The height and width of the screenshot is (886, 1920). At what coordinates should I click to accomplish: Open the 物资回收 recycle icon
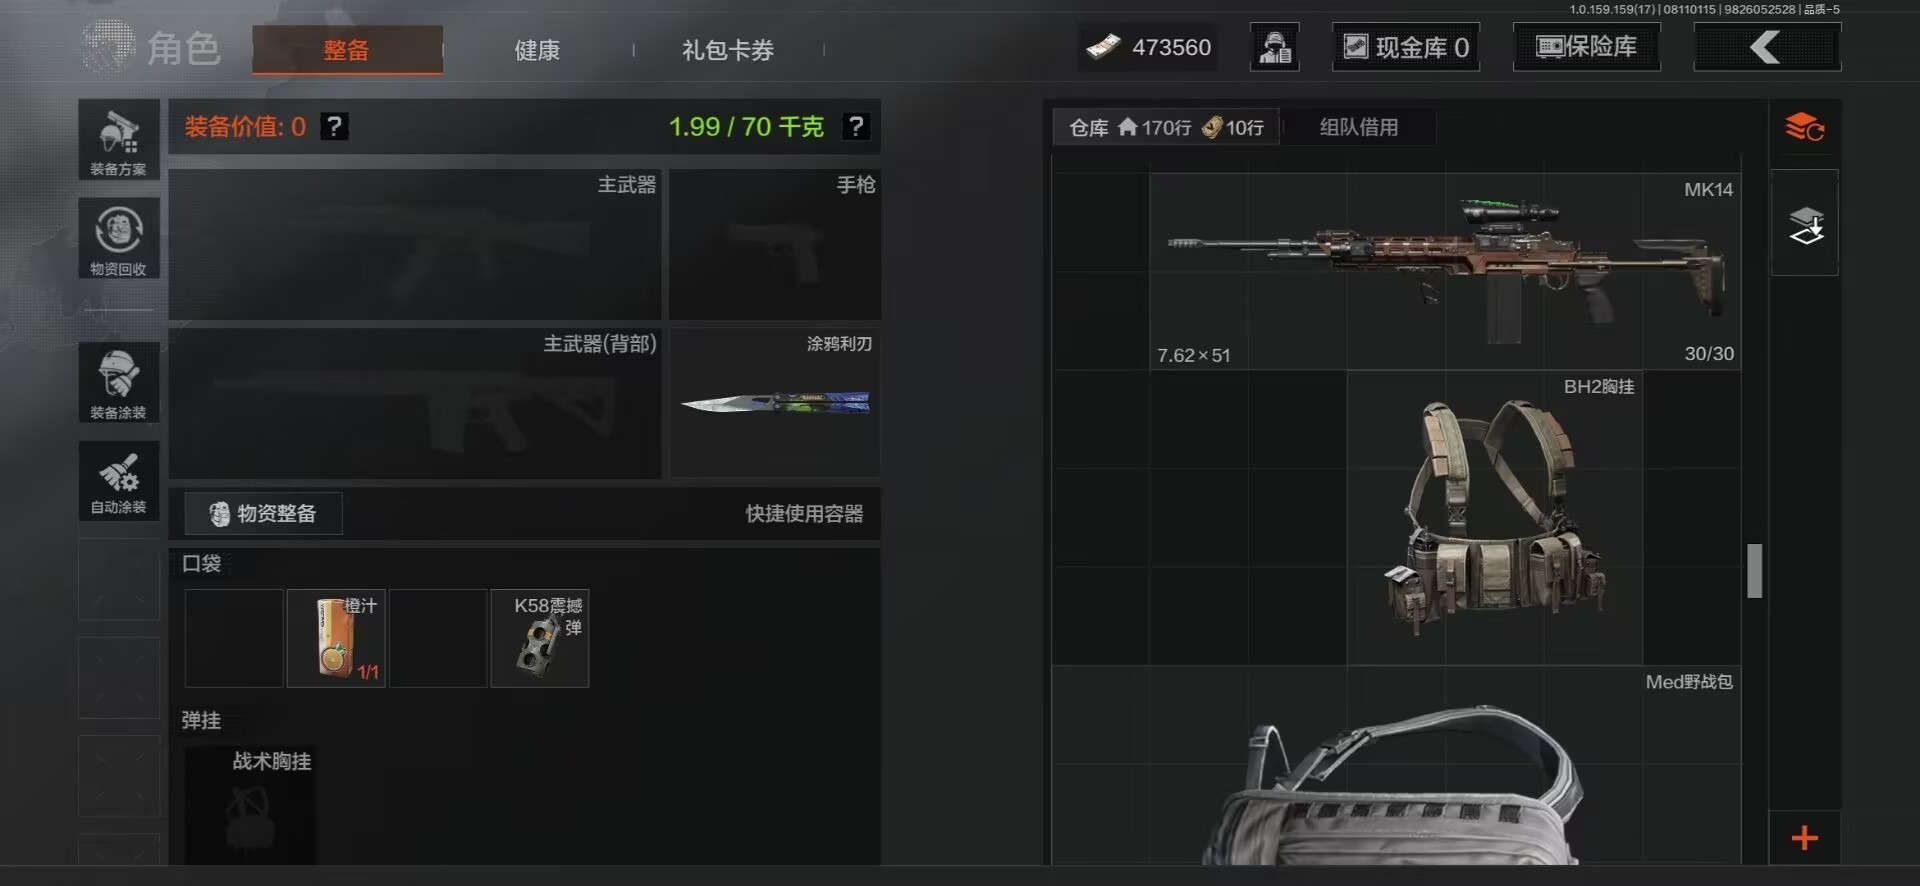[119, 238]
